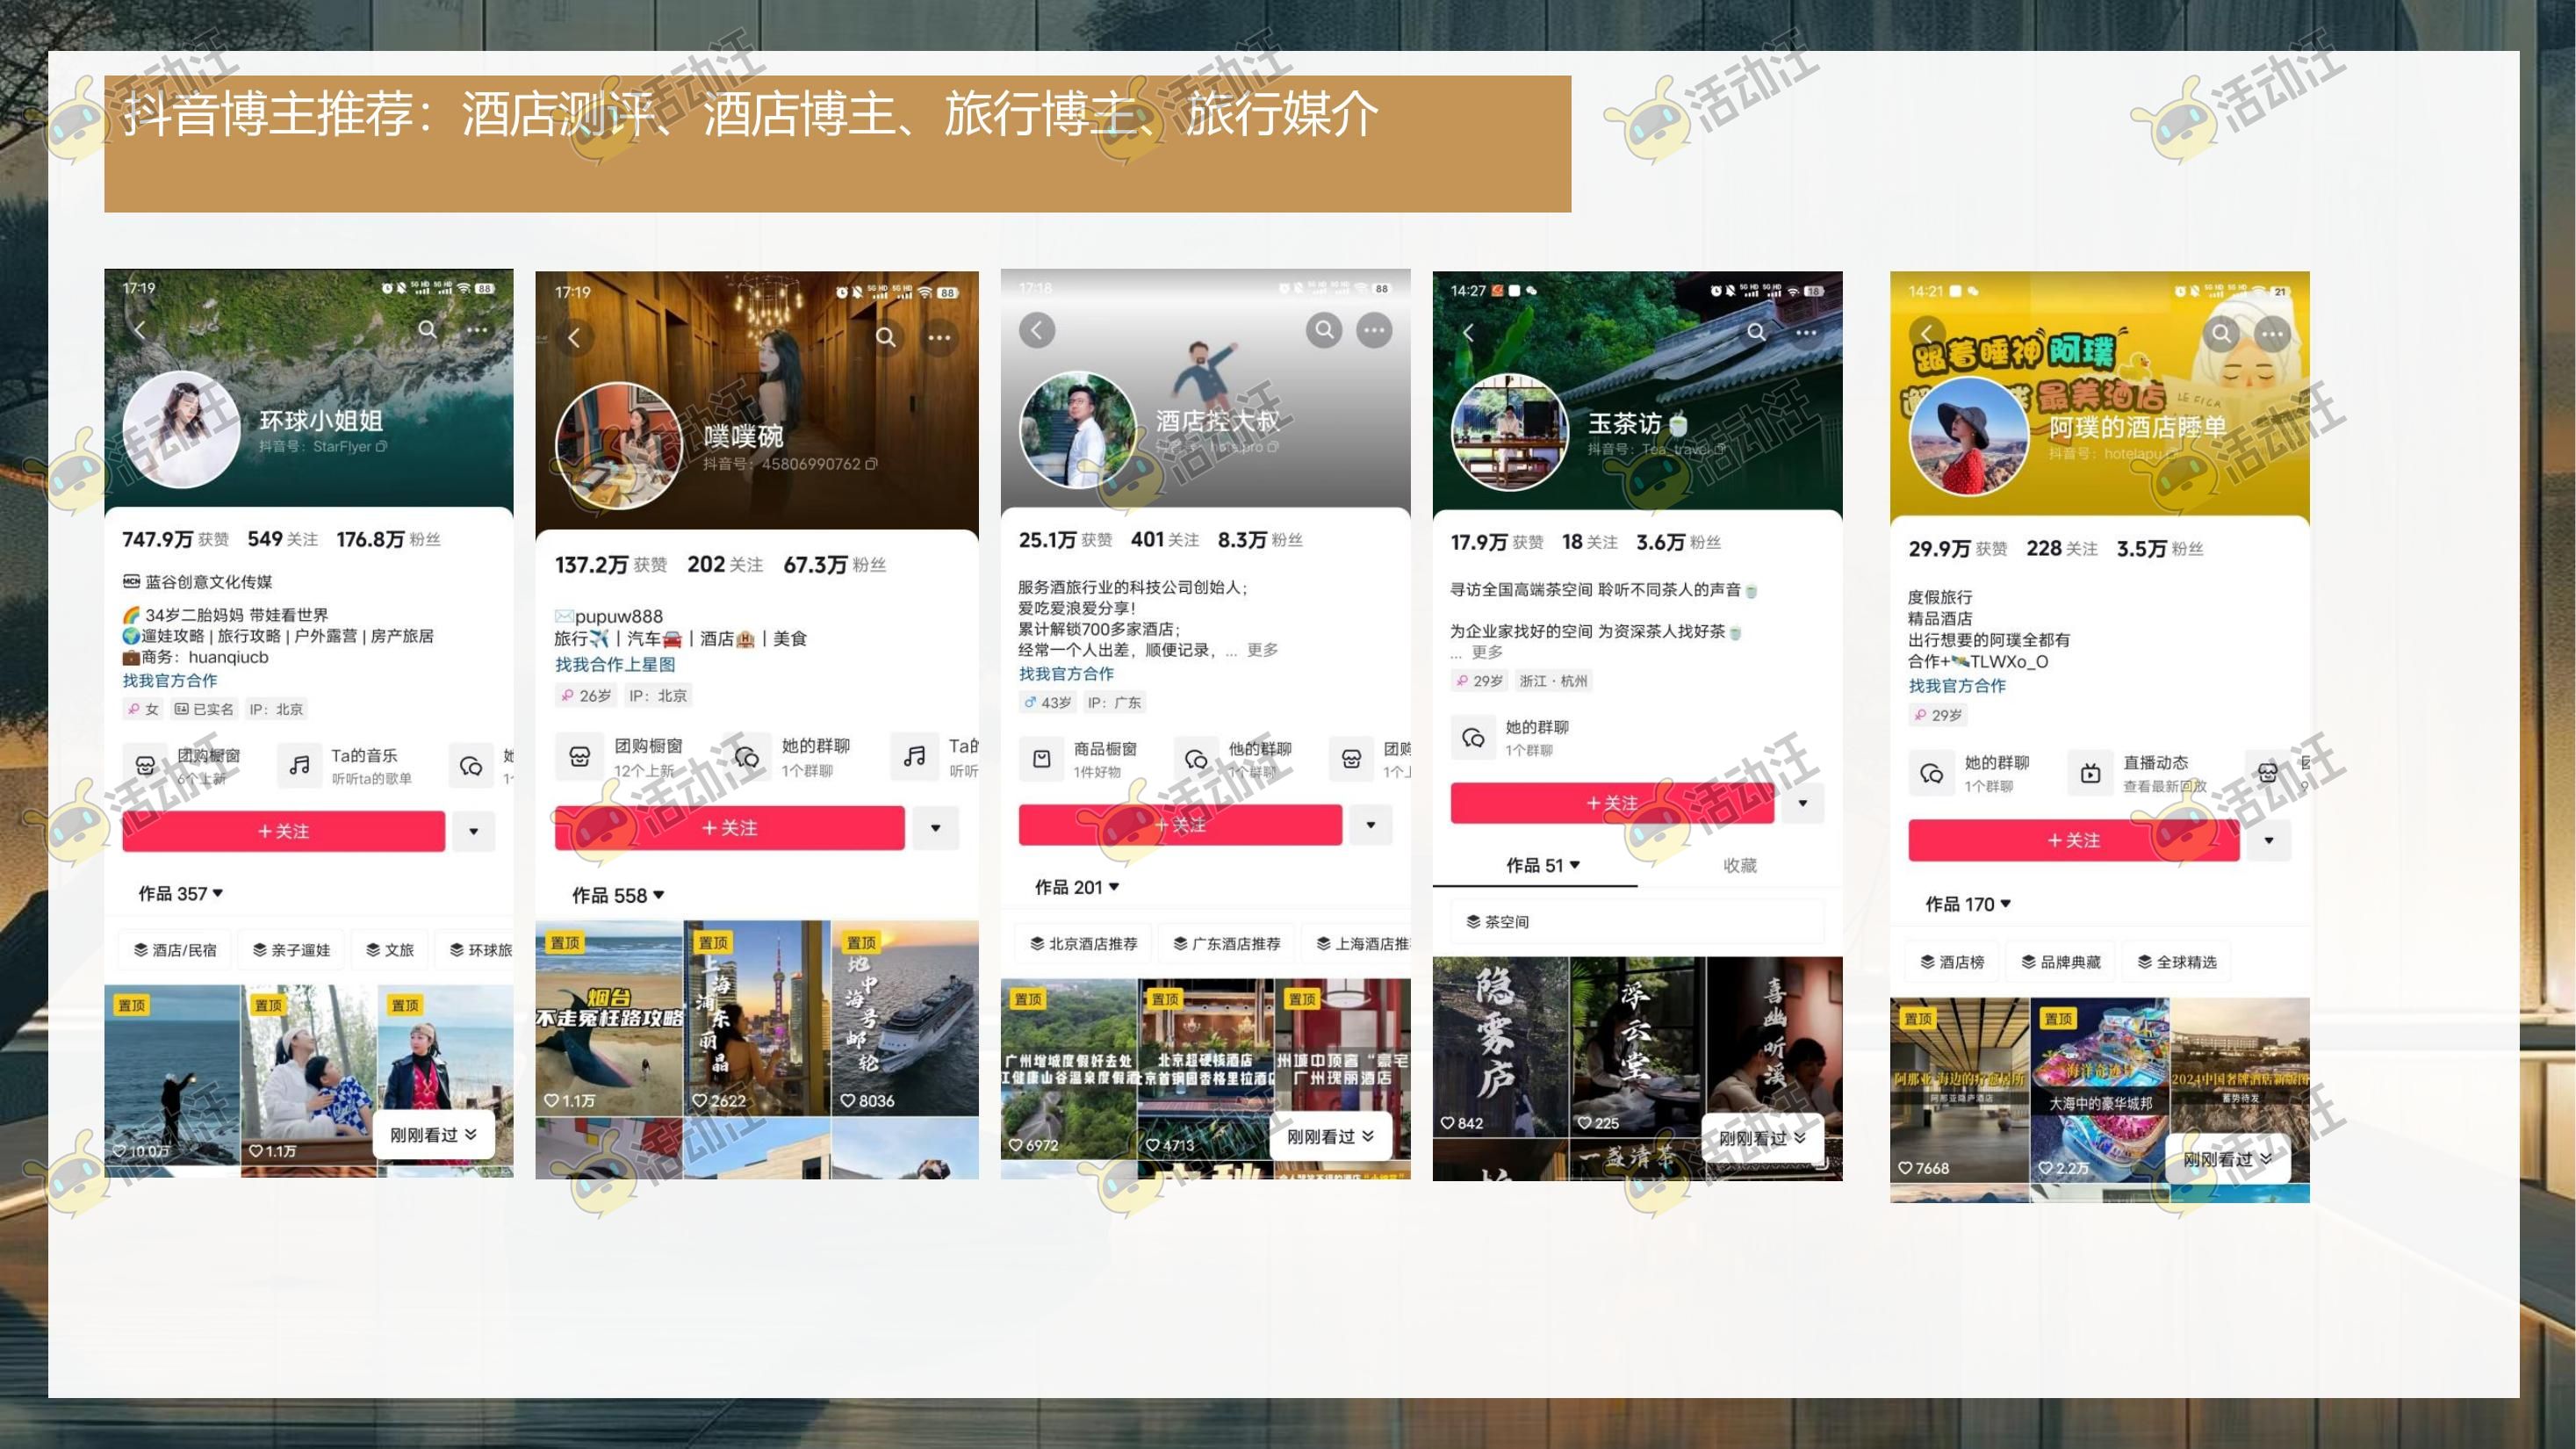This screenshot has height=1449, width=2576.
Task: Select 广东酒店推荐 collection tag
Action: pos(1226,943)
